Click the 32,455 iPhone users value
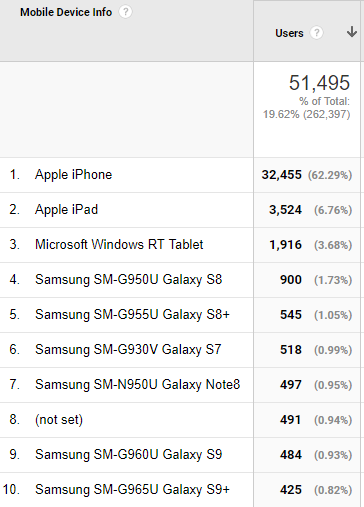The width and height of the screenshot is (364, 507). tap(281, 175)
